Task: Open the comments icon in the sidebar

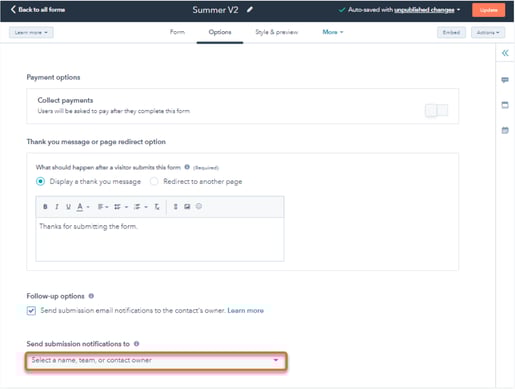Action: pyautogui.click(x=505, y=80)
